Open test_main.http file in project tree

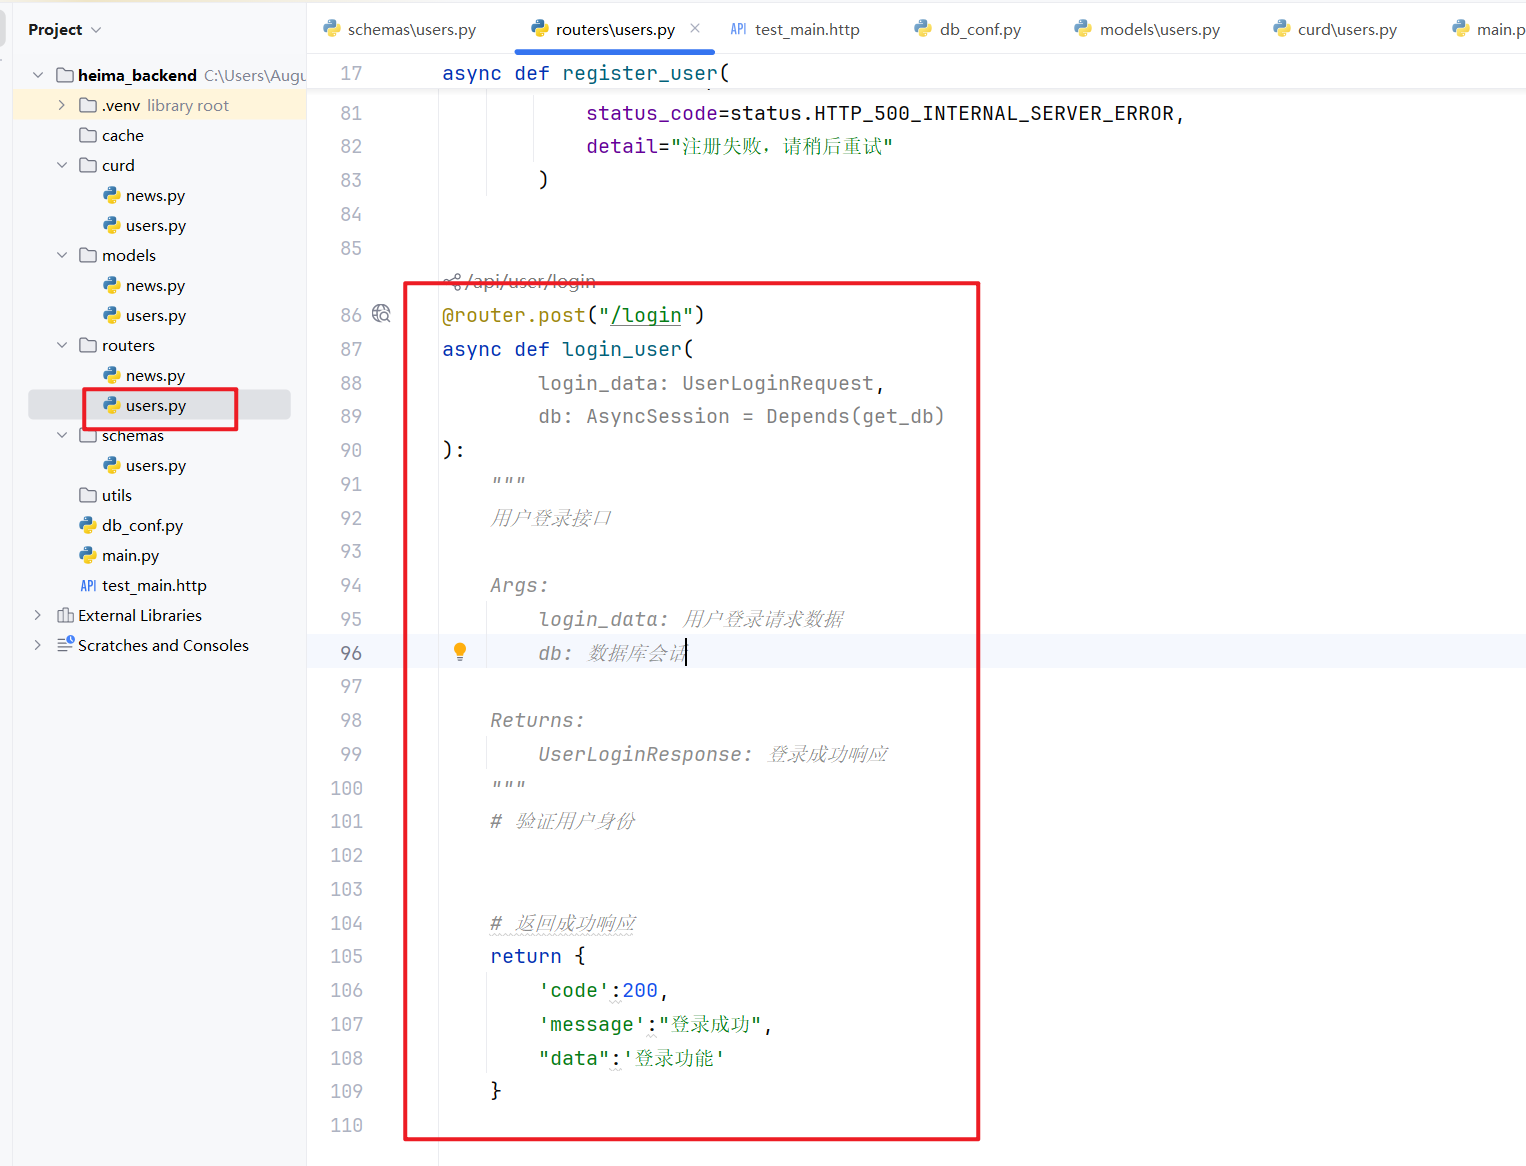click(x=153, y=586)
